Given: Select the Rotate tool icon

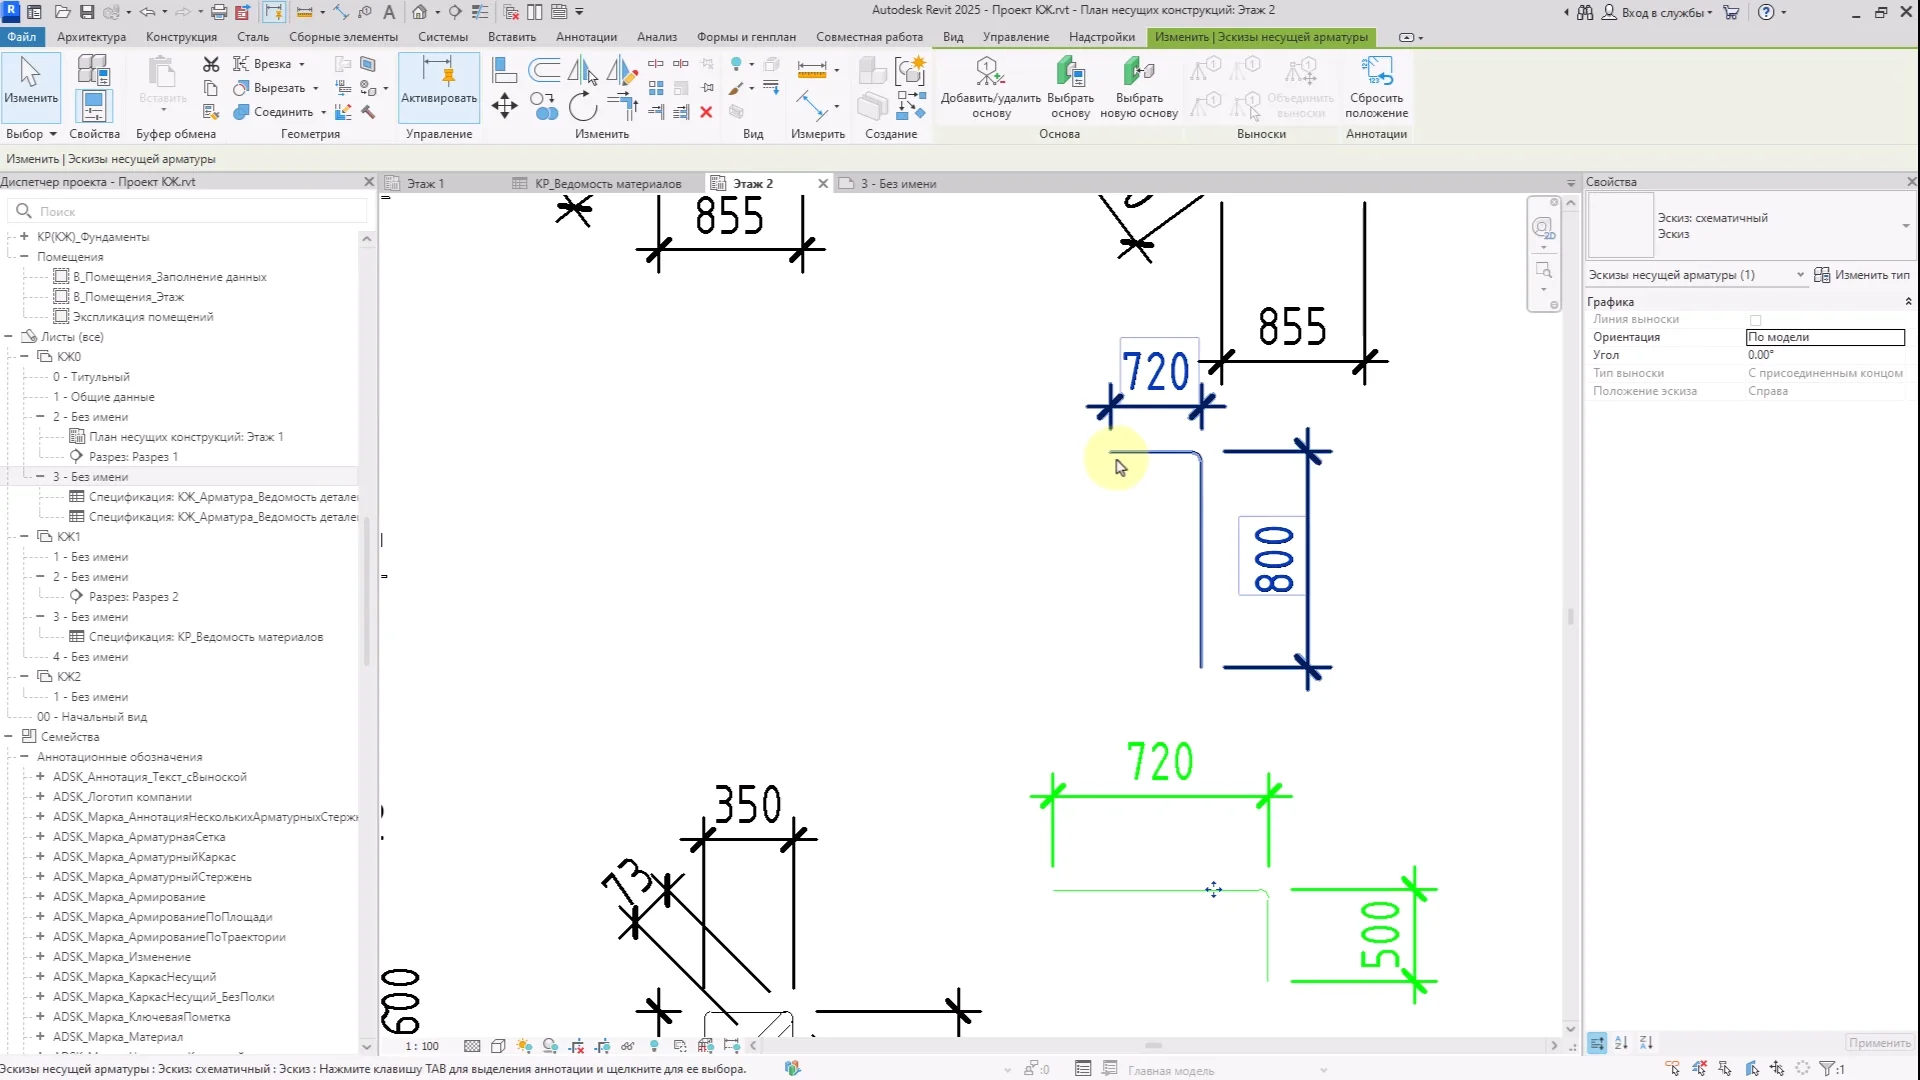Looking at the screenshot, I should pos(582,106).
